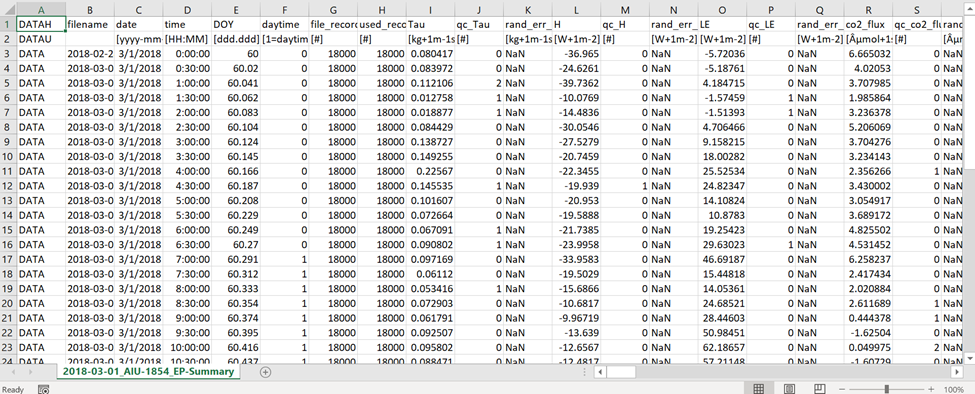The image size is (975, 394).
Task: Click the Ready status indicator
Action: coord(12,390)
